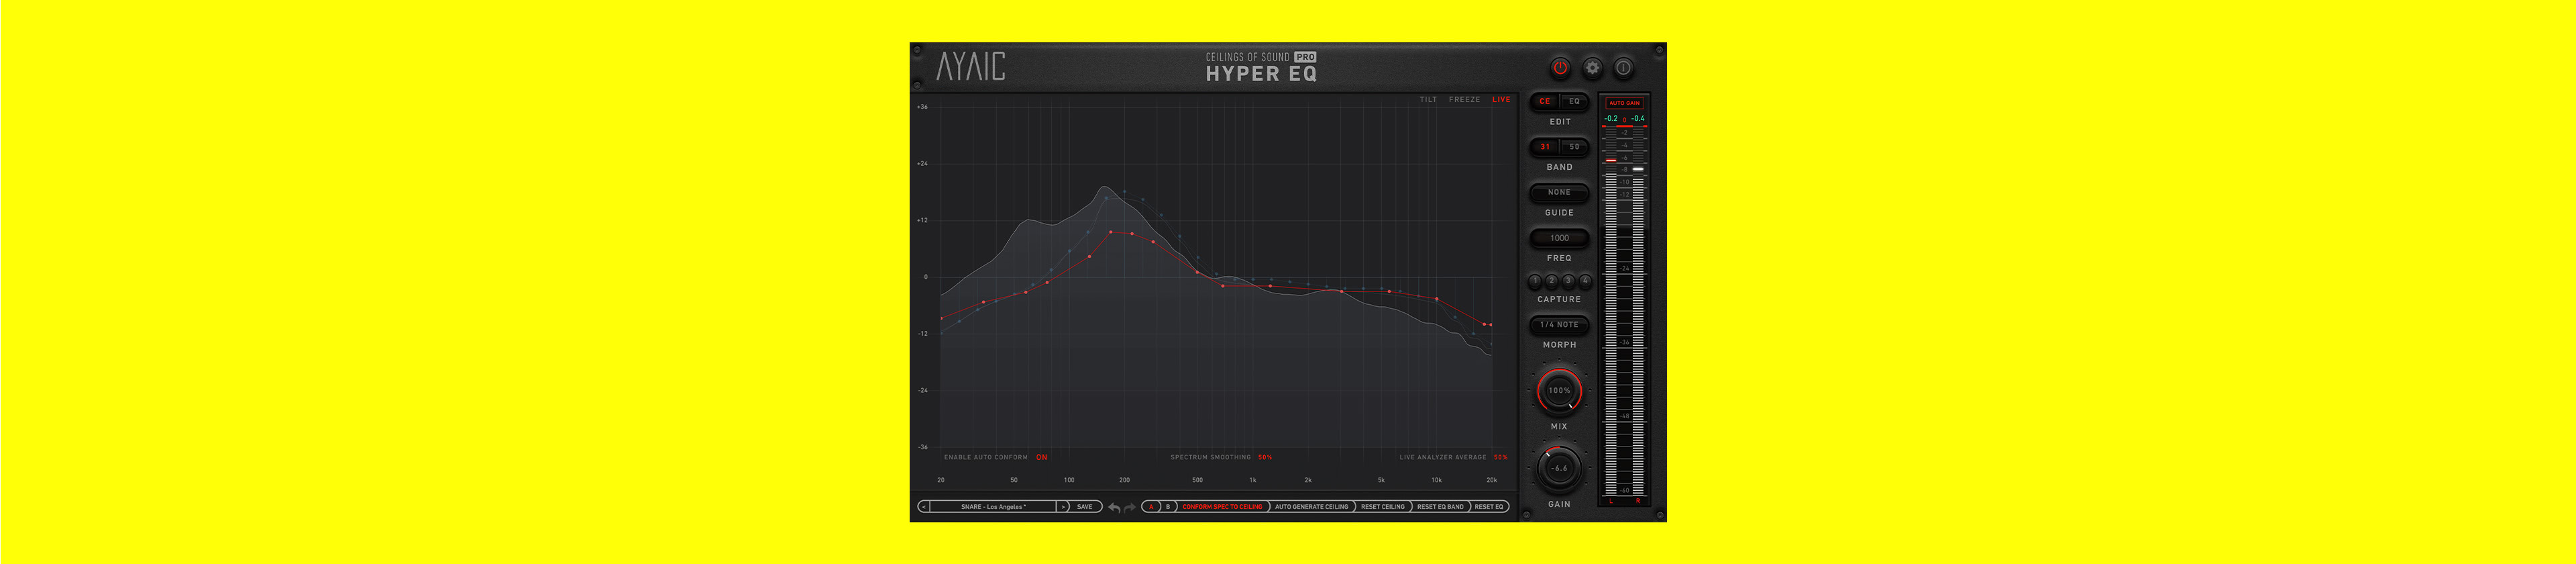Viewport: 2576px width, 564px height.
Task: Open settings with the gear icon
Action: pyautogui.click(x=1592, y=68)
